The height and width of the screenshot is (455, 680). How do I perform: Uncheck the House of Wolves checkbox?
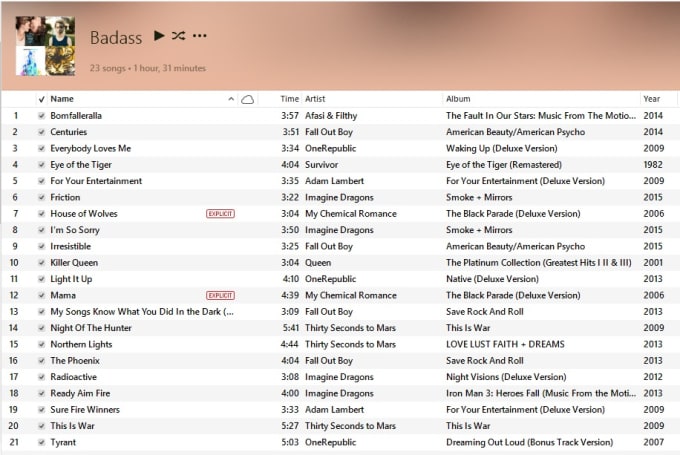(x=41, y=214)
